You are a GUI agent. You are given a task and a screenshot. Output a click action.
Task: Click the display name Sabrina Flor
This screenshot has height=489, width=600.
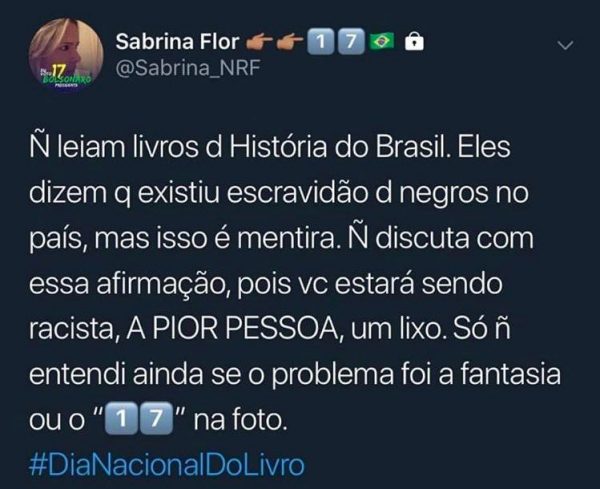[178, 41]
